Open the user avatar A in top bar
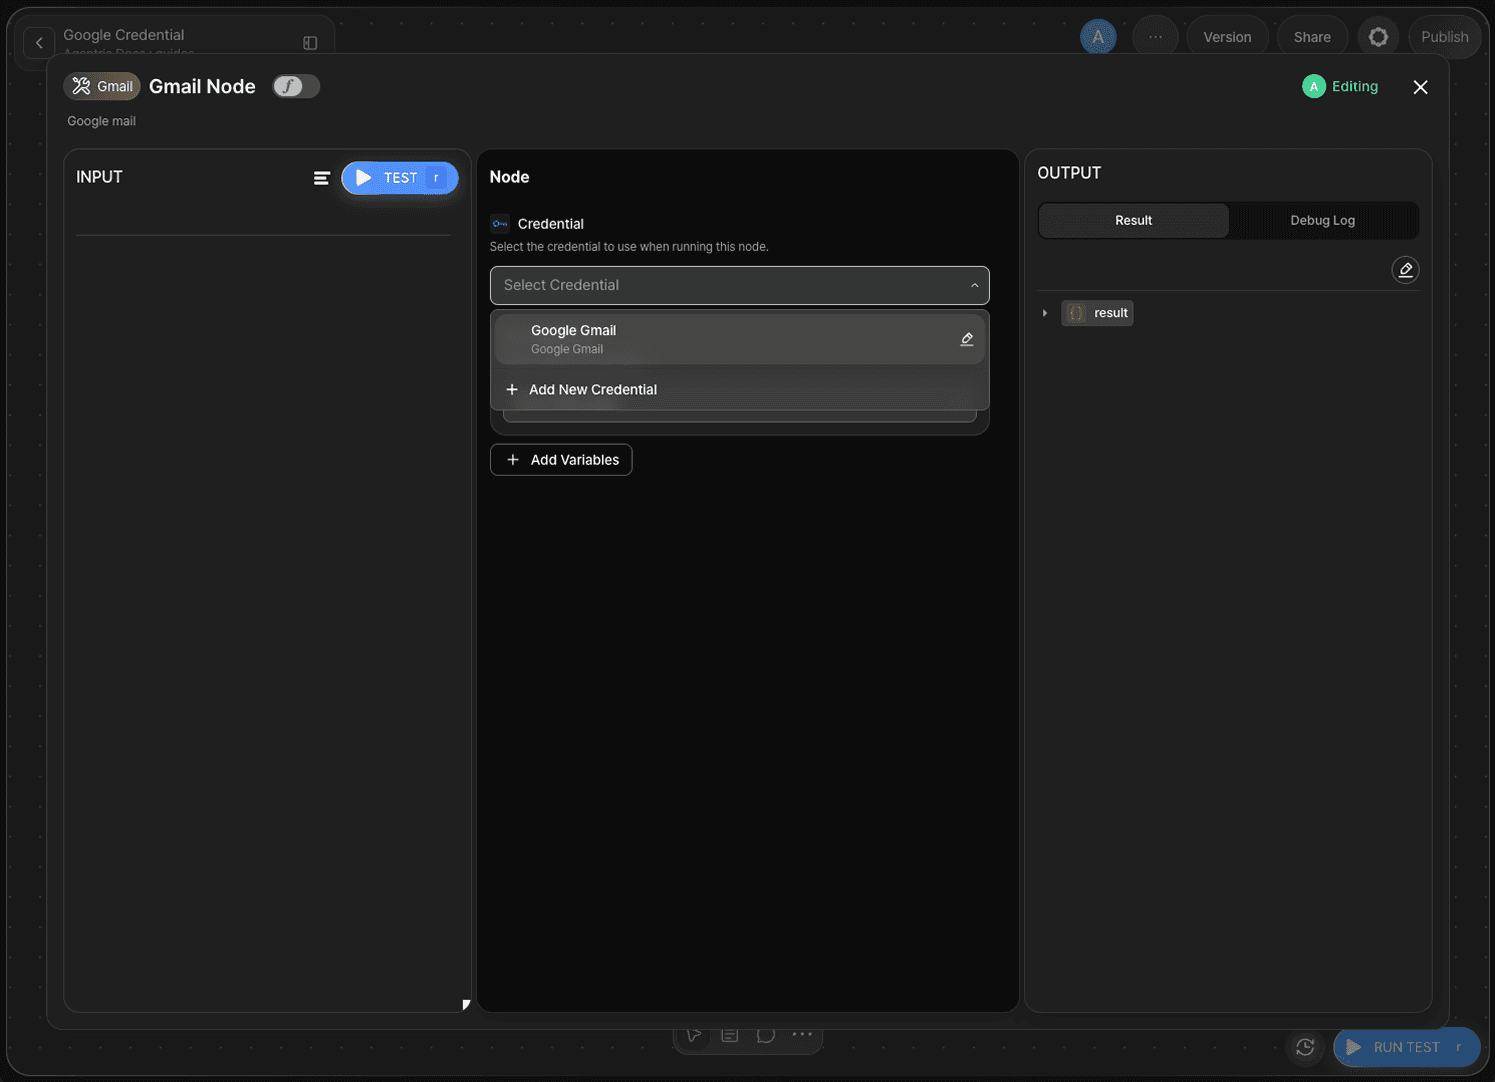 (x=1097, y=37)
